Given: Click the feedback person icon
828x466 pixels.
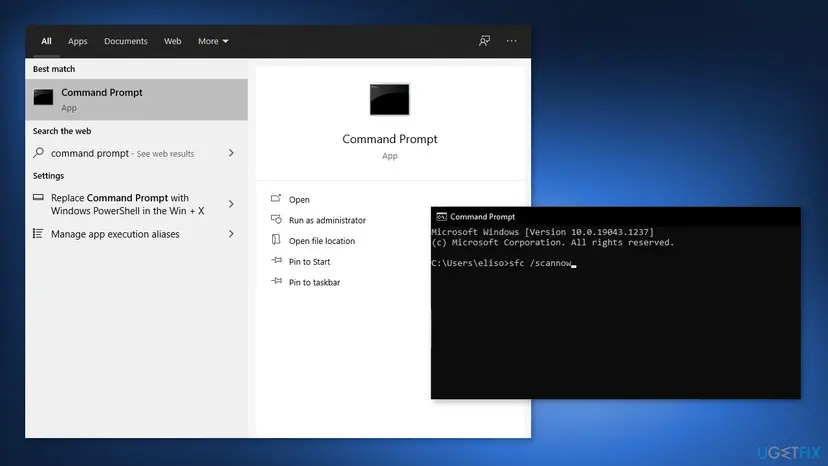Looking at the screenshot, I should tap(484, 41).
